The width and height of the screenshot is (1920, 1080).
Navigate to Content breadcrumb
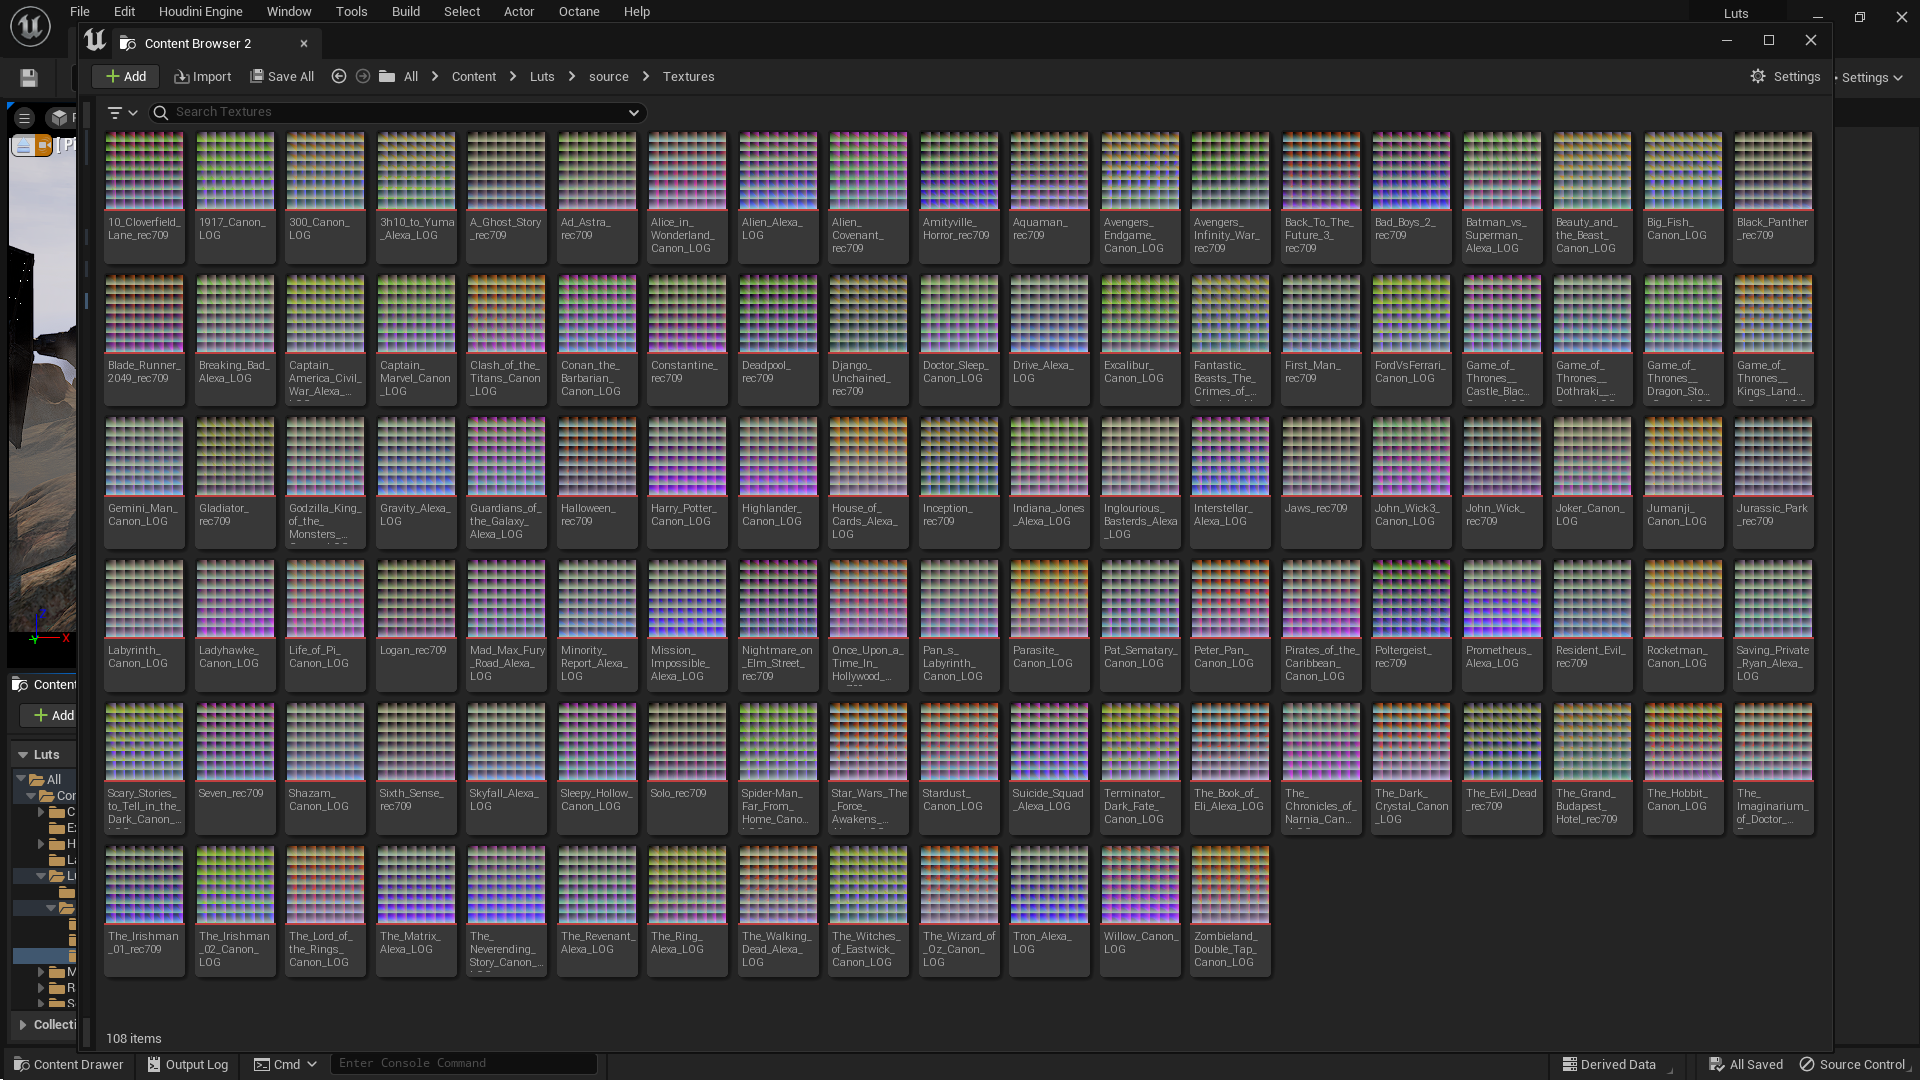tap(474, 76)
